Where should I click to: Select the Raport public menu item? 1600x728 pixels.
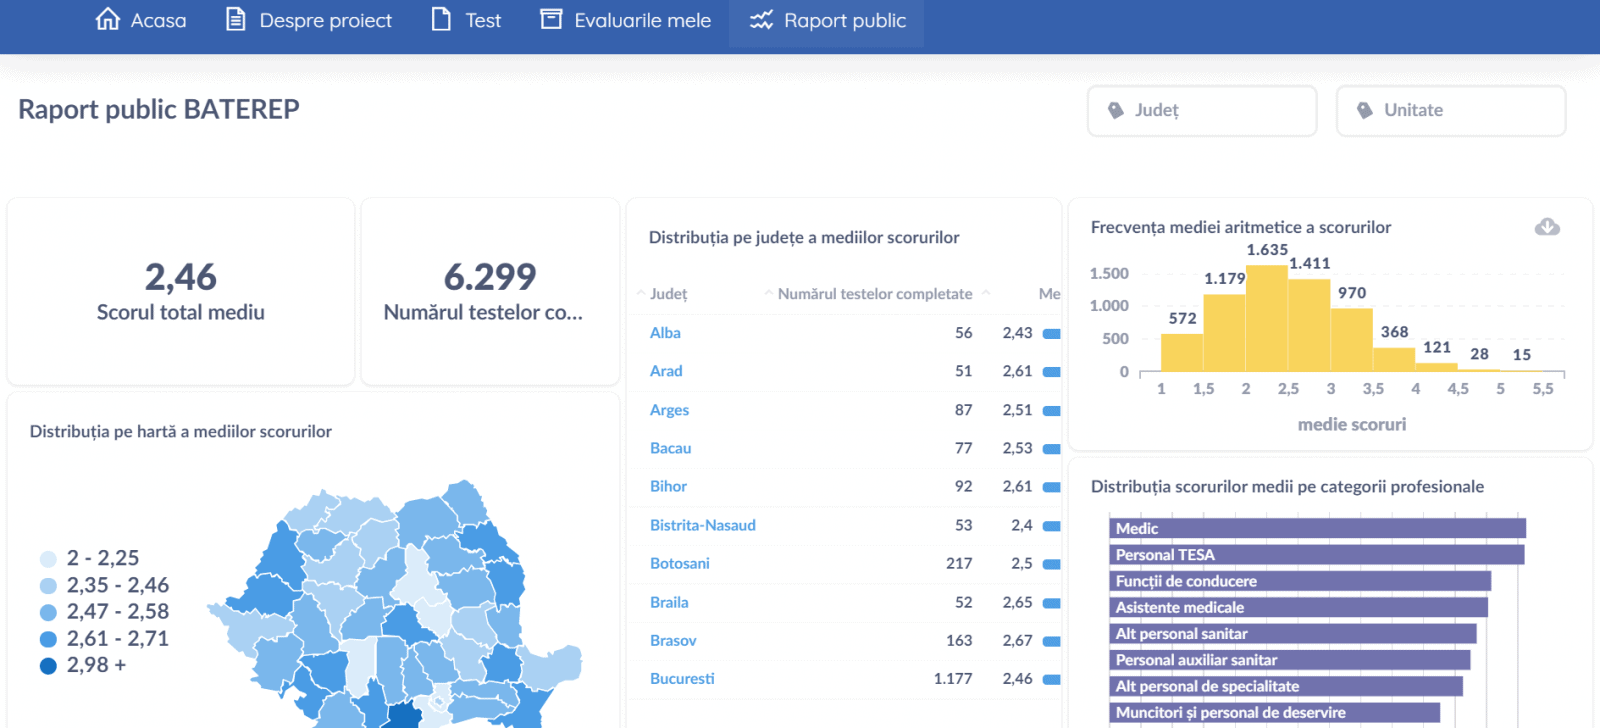pos(827,20)
